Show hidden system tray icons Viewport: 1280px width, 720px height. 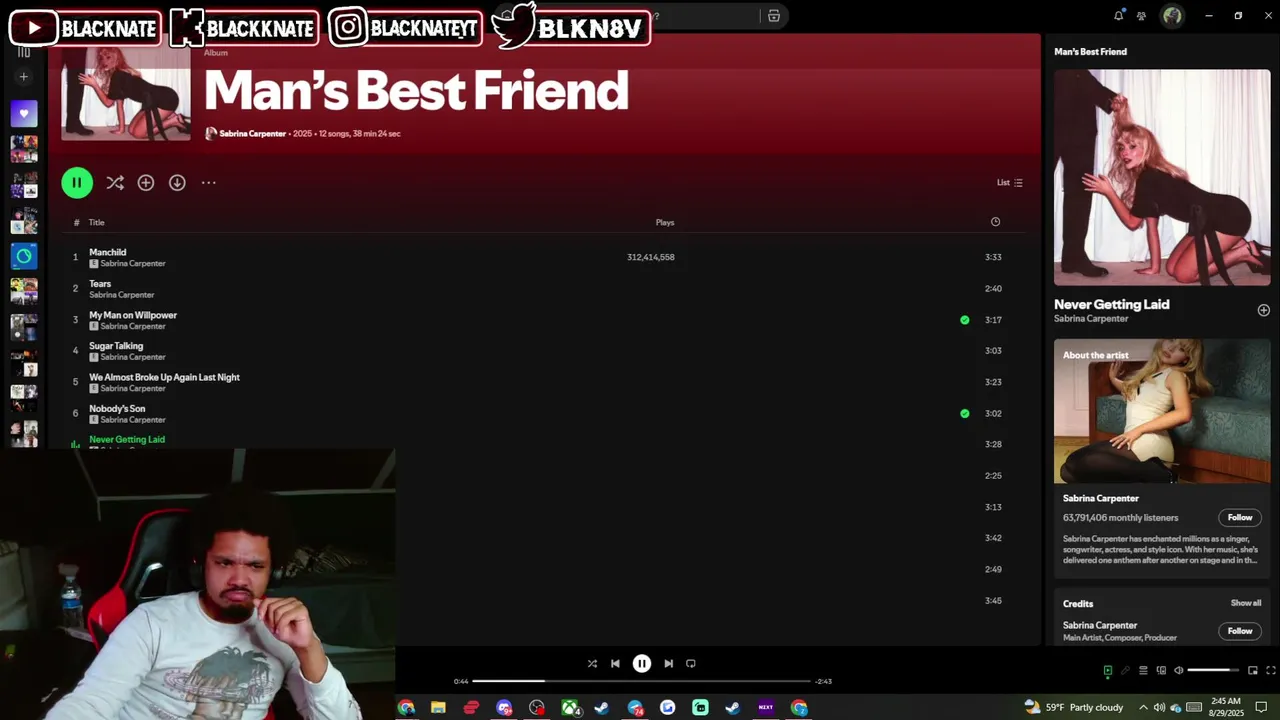[x=1143, y=708]
